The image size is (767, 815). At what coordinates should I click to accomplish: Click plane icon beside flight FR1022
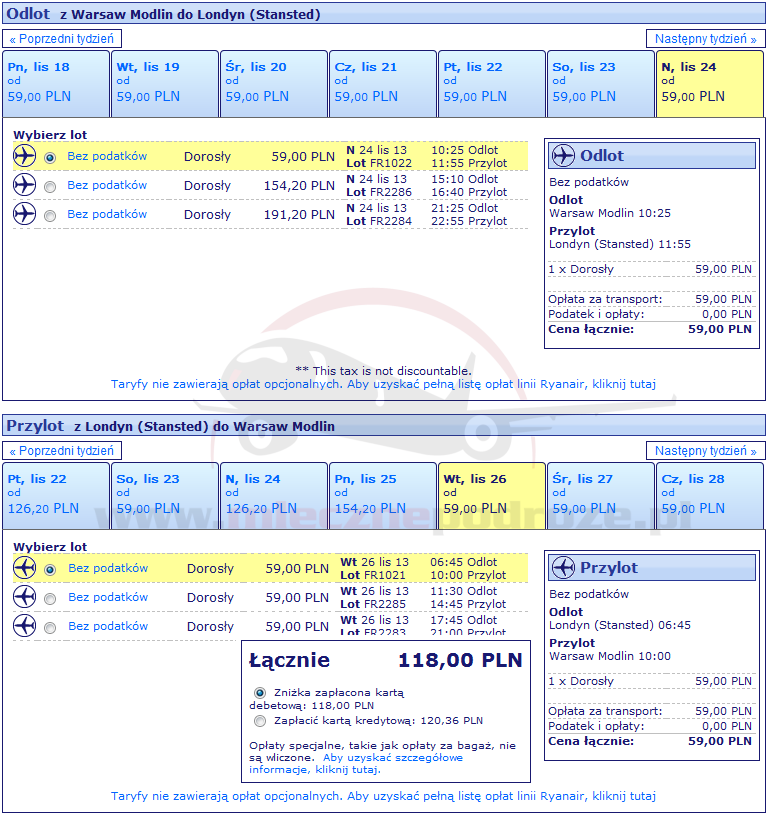[24, 156]
